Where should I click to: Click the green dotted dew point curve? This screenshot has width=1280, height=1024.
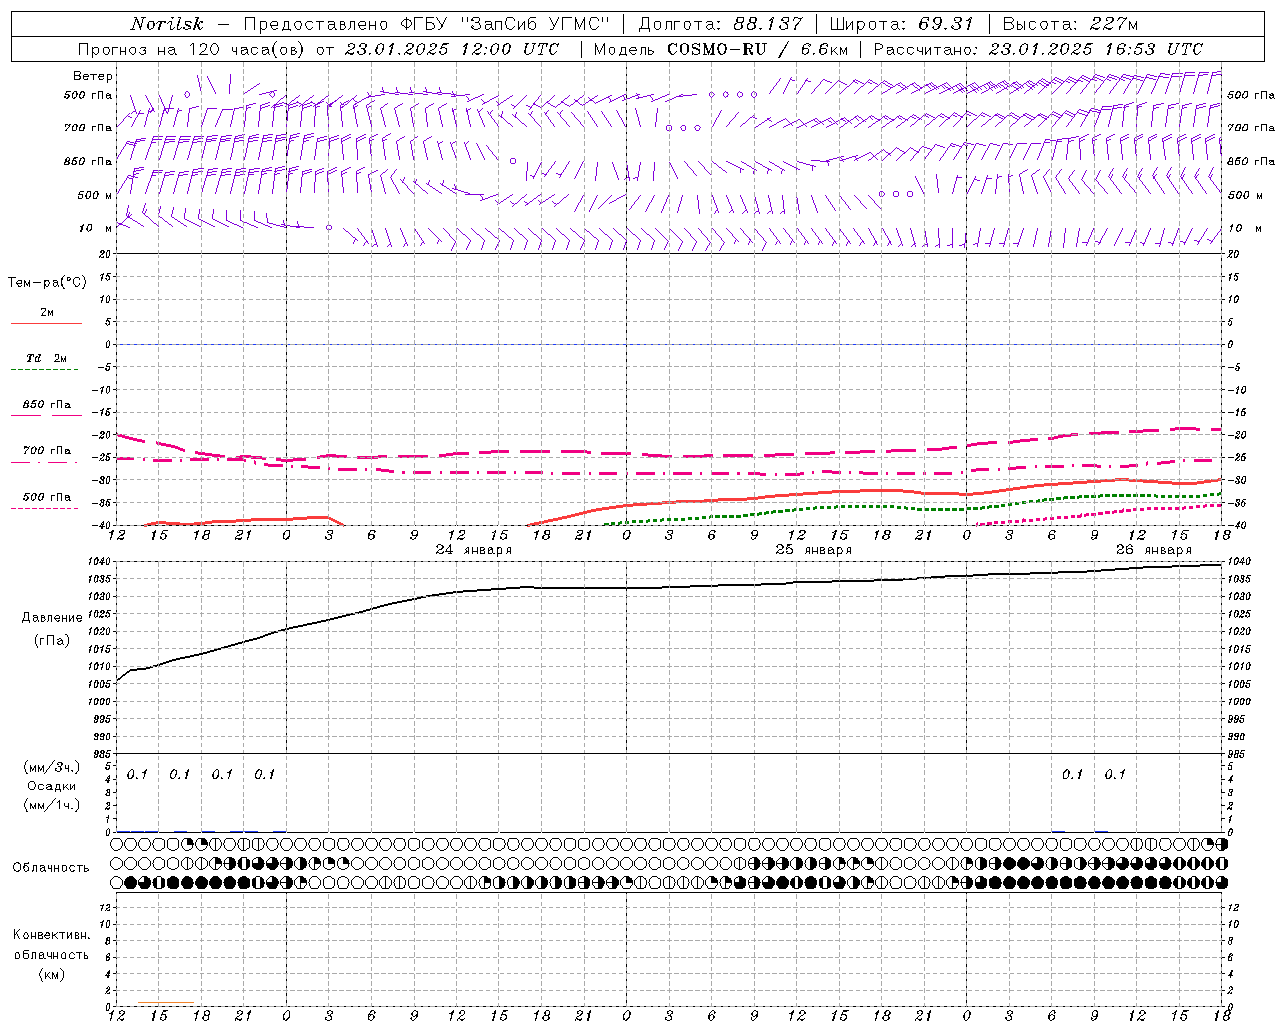click(910, 507)
